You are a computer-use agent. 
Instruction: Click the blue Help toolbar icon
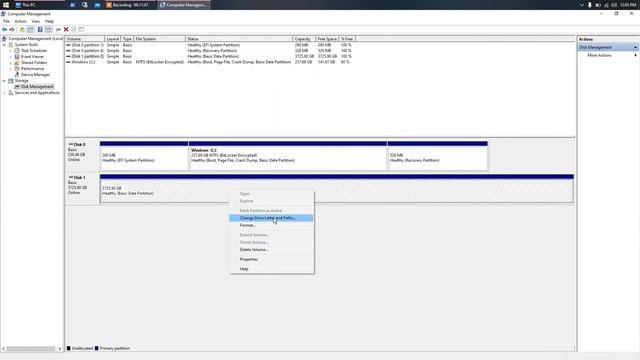click(40, 29)
